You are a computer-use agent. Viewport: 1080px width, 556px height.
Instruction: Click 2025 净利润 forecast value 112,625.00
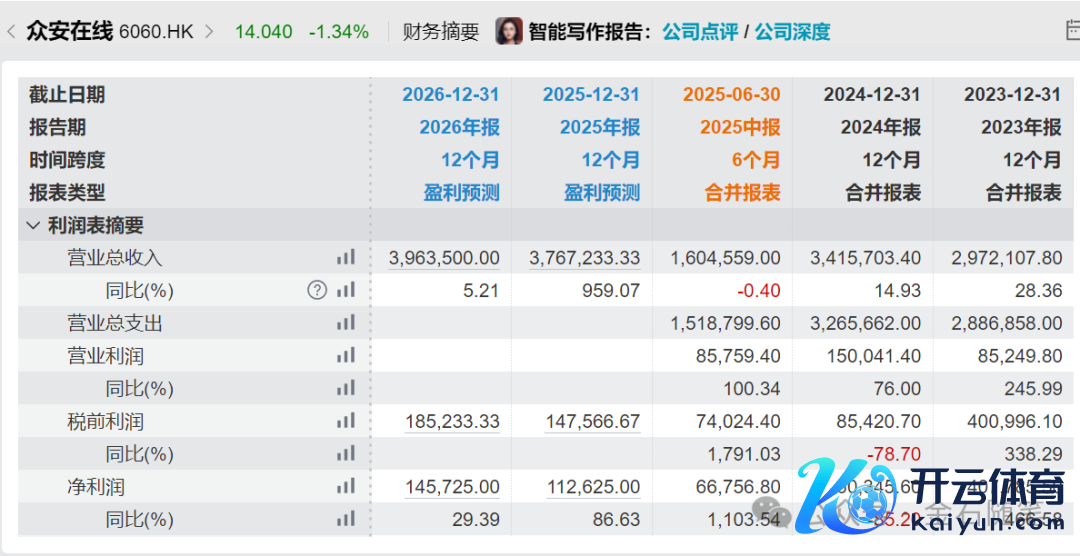click(x=593, y=487)
